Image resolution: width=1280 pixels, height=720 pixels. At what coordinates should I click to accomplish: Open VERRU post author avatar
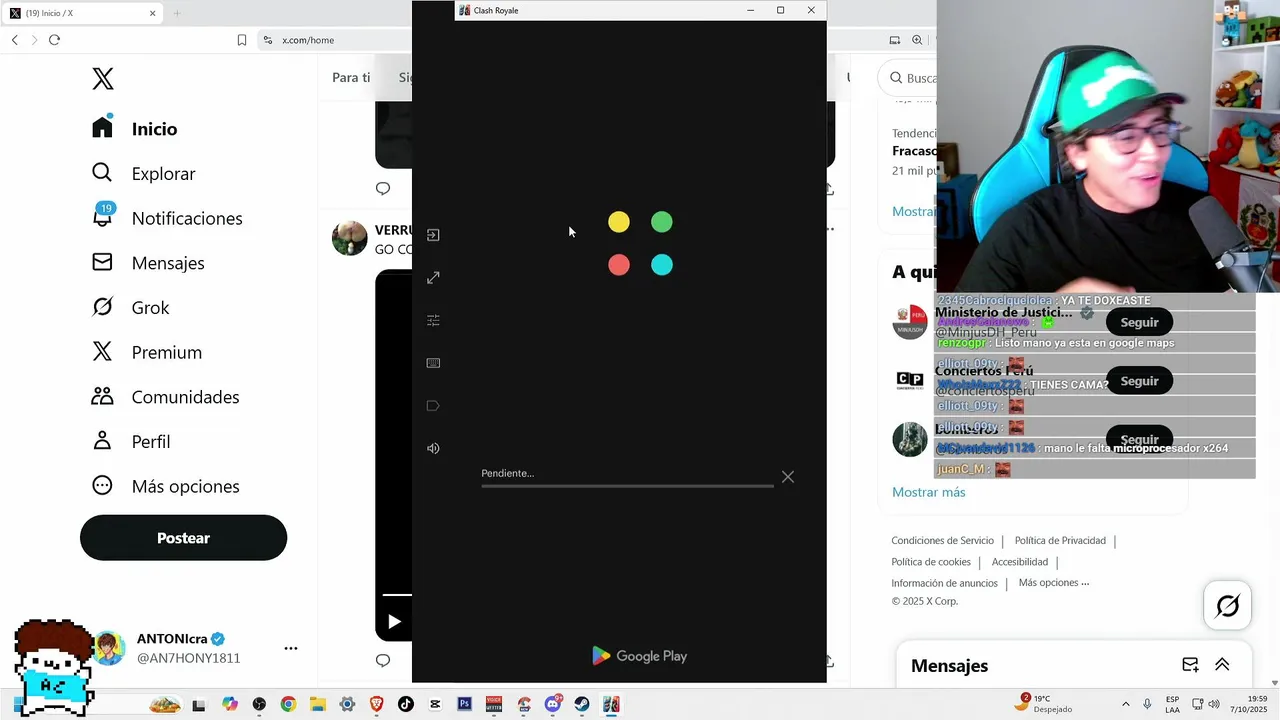(x=349, y=238)
